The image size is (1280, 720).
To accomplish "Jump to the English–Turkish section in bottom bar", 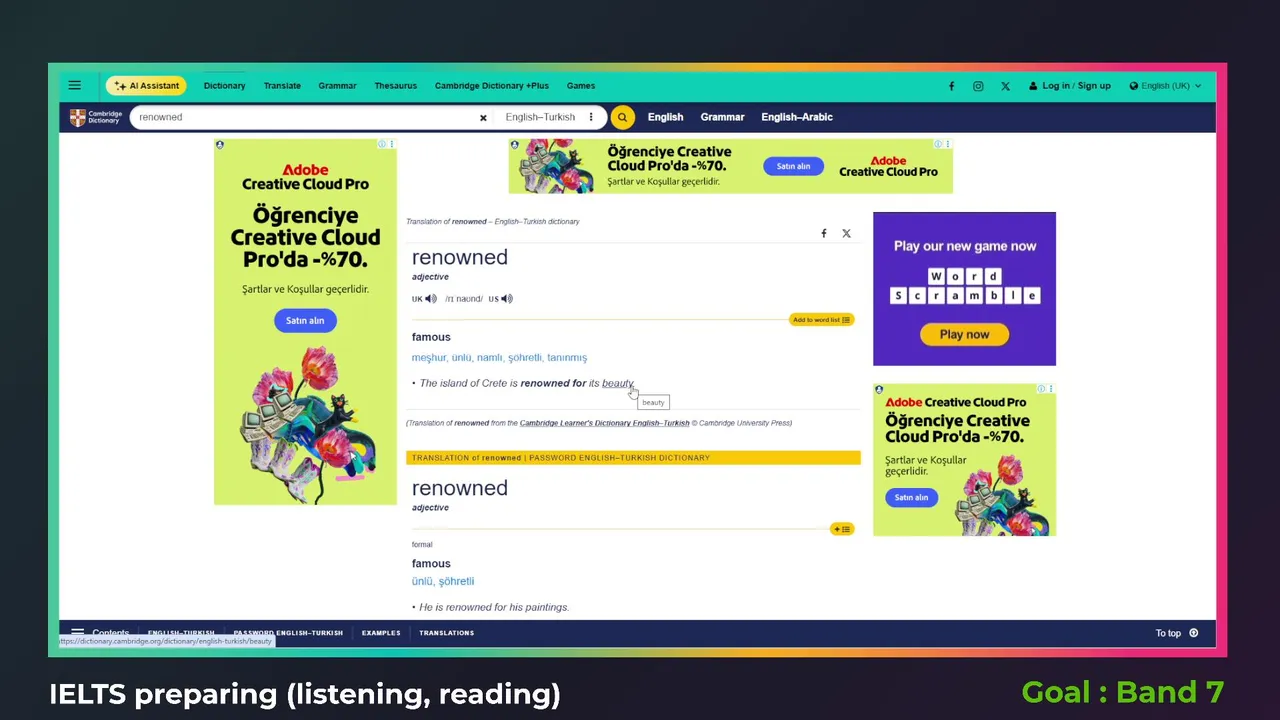I will [x=181, y=633].
